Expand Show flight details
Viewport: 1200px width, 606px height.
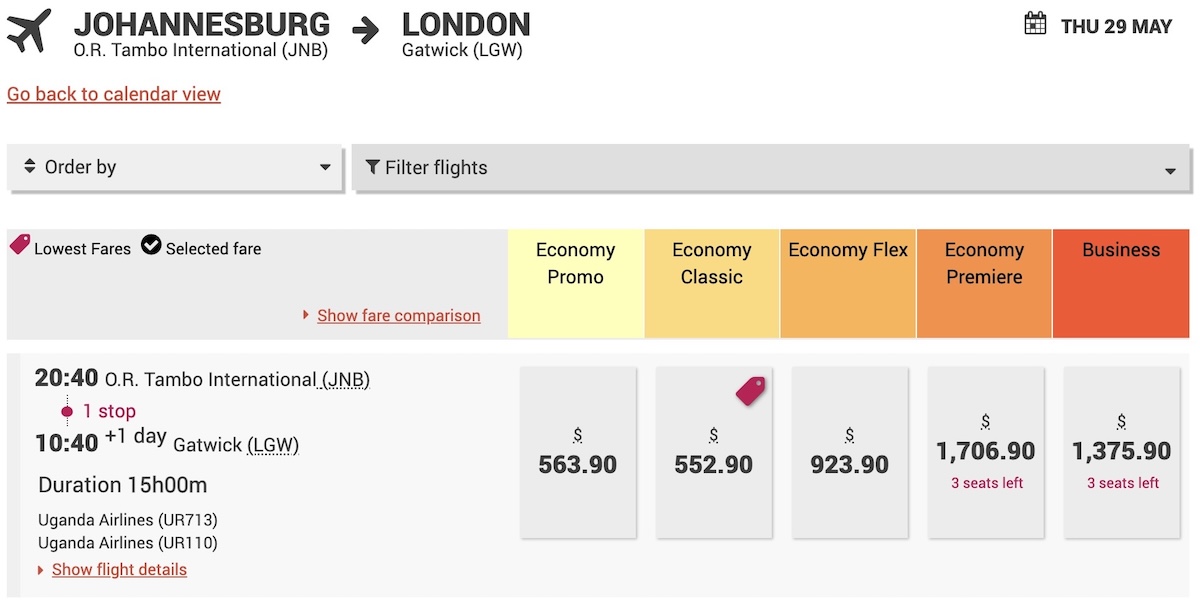tap(119, 570)
